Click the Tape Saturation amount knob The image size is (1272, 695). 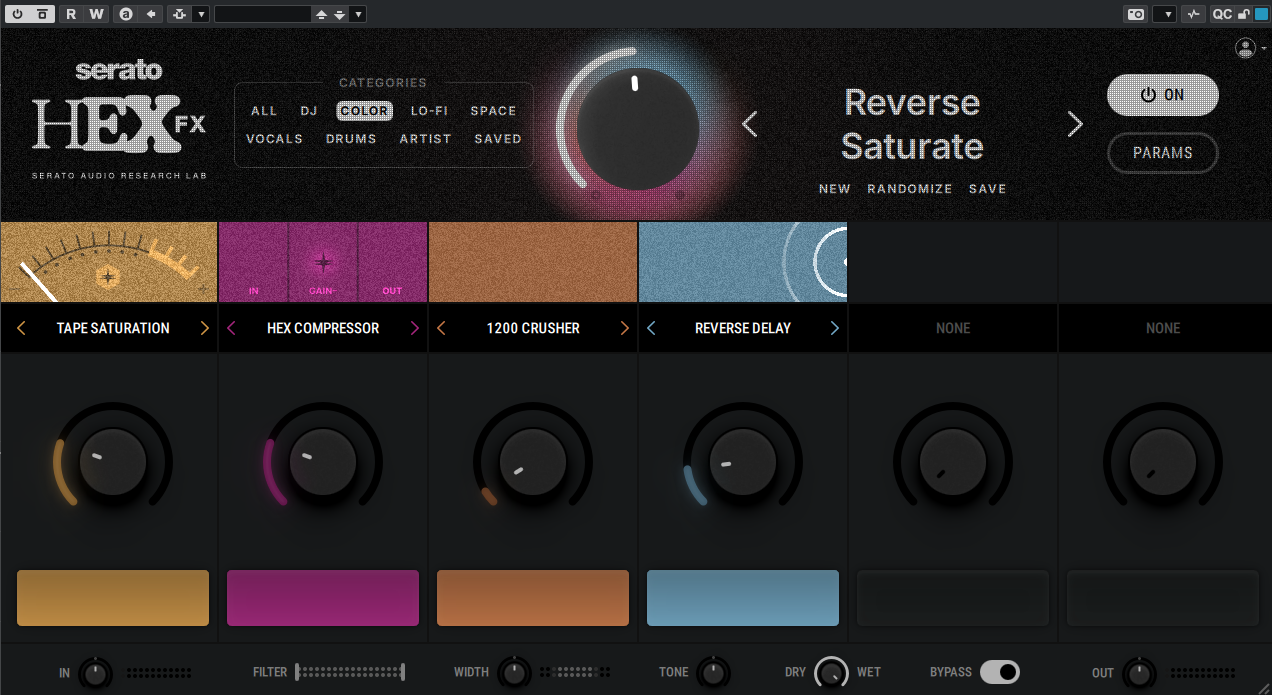(113, 462)
